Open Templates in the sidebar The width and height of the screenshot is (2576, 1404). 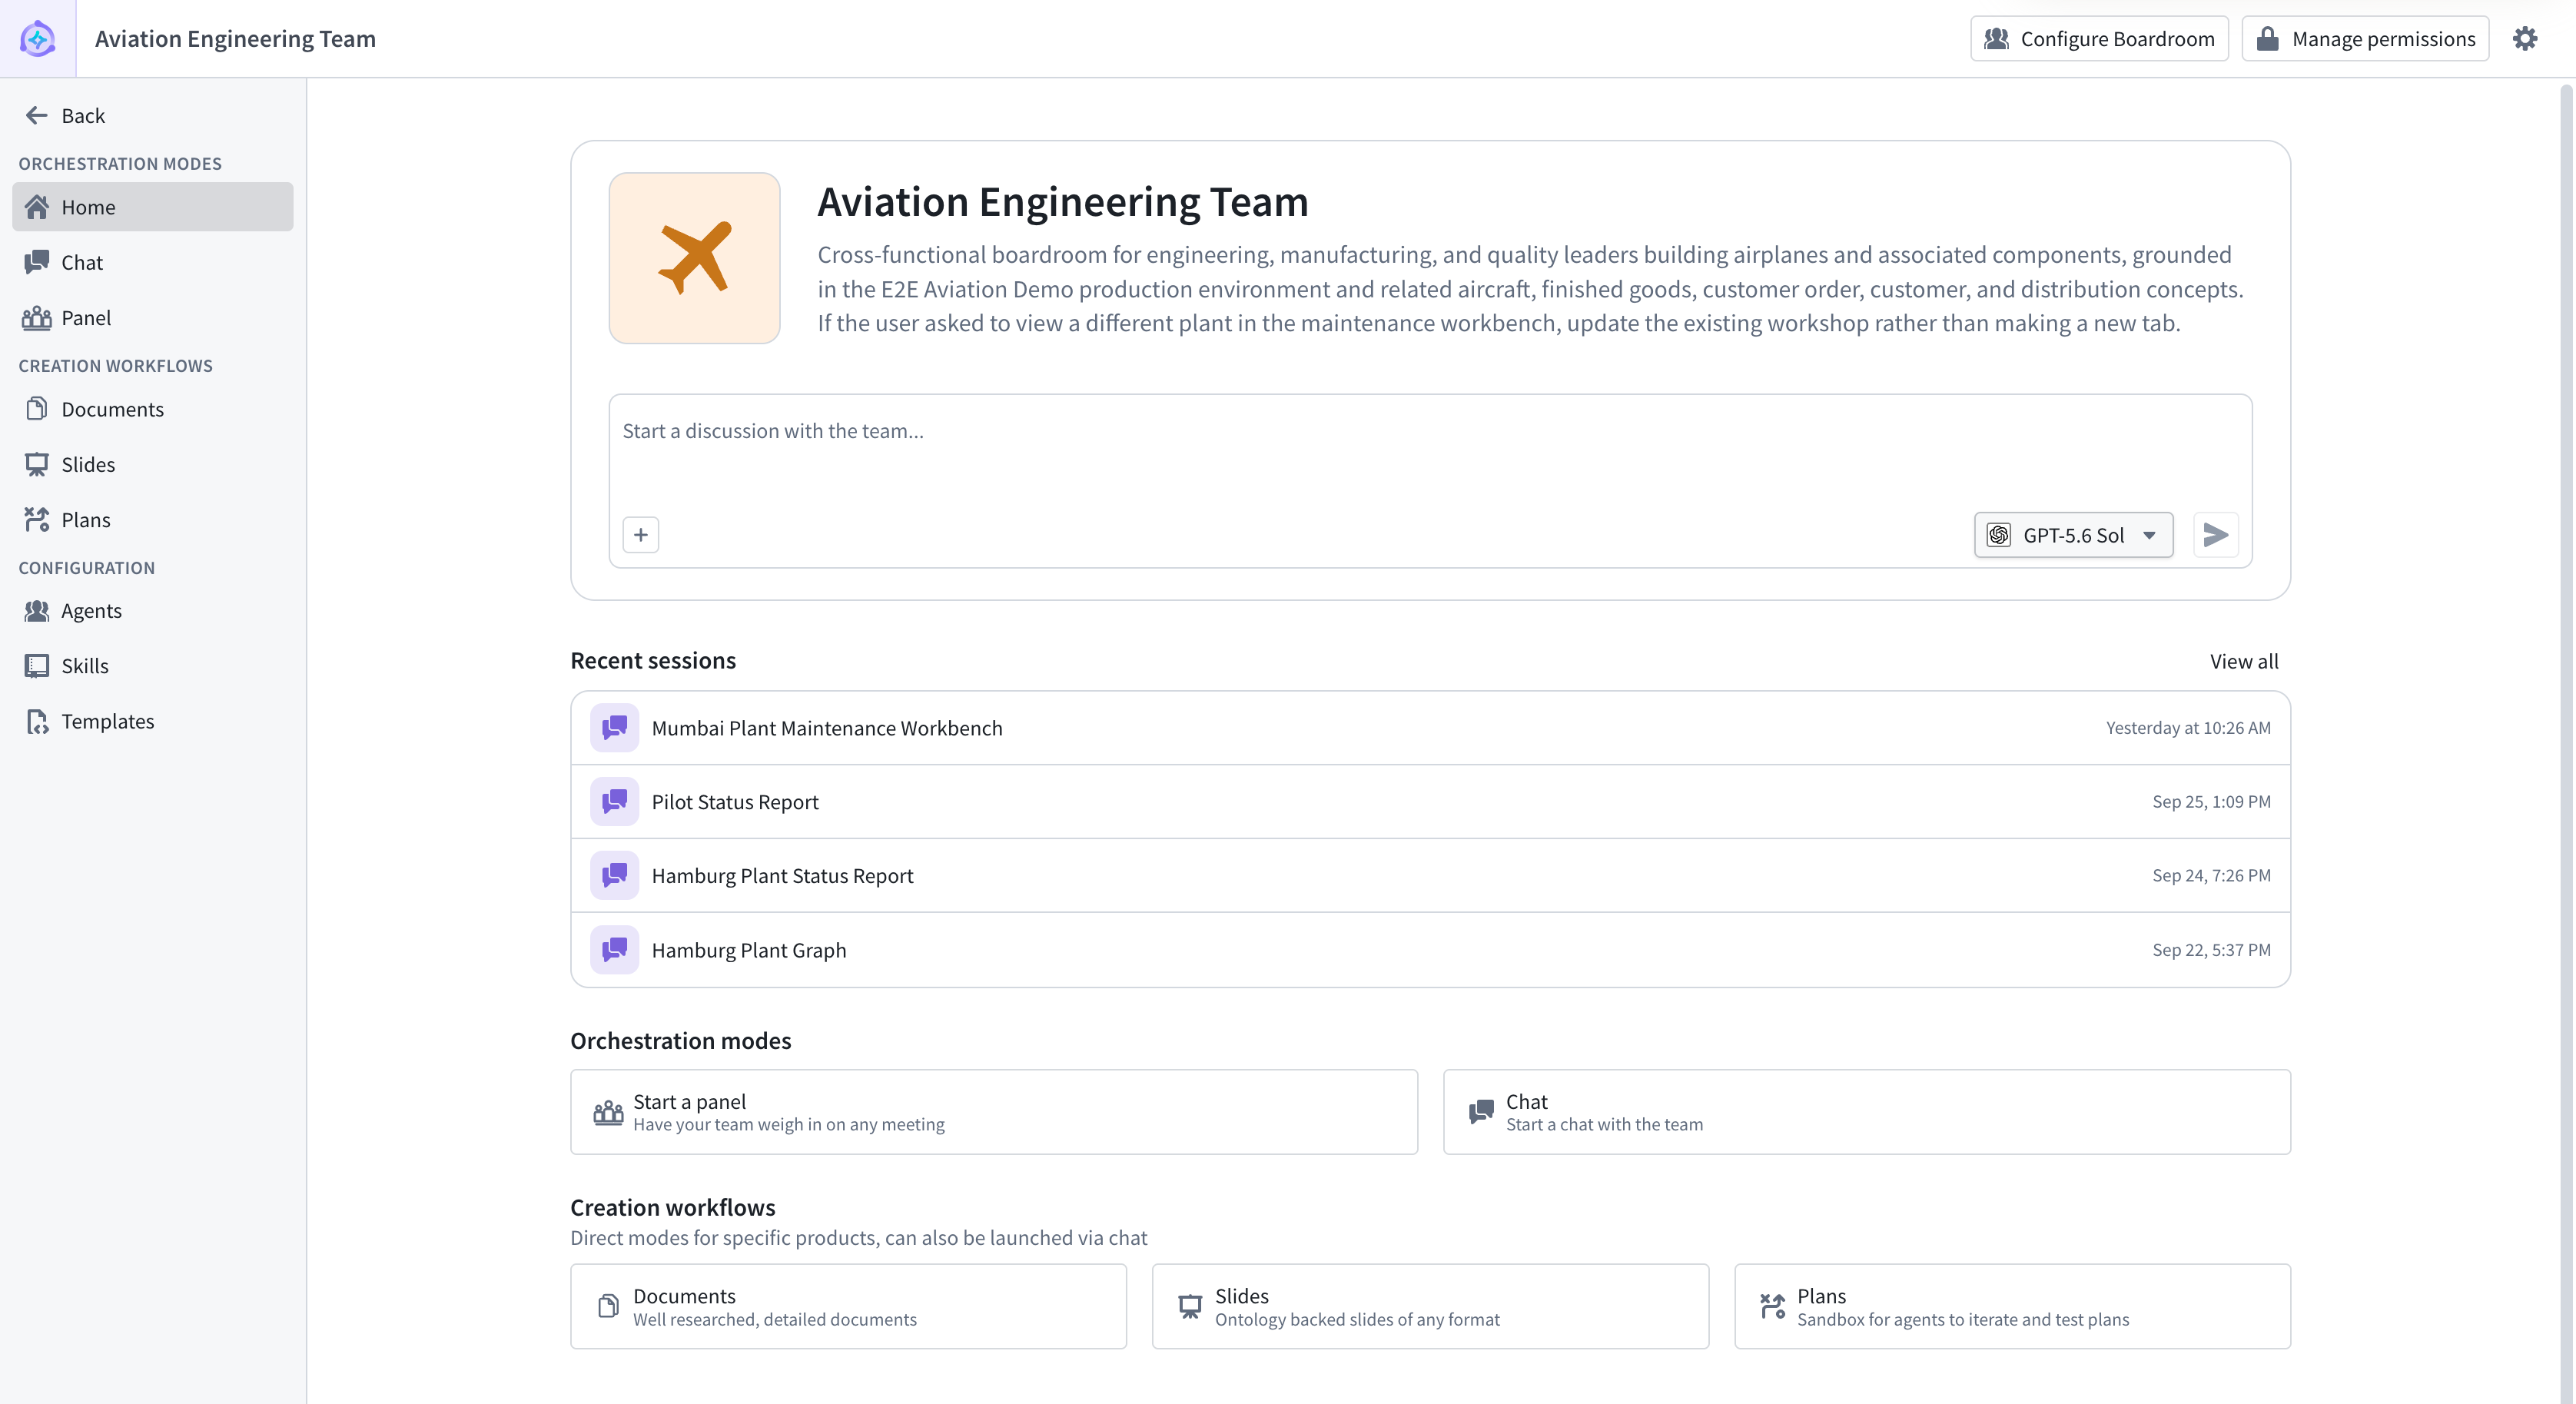153,721
